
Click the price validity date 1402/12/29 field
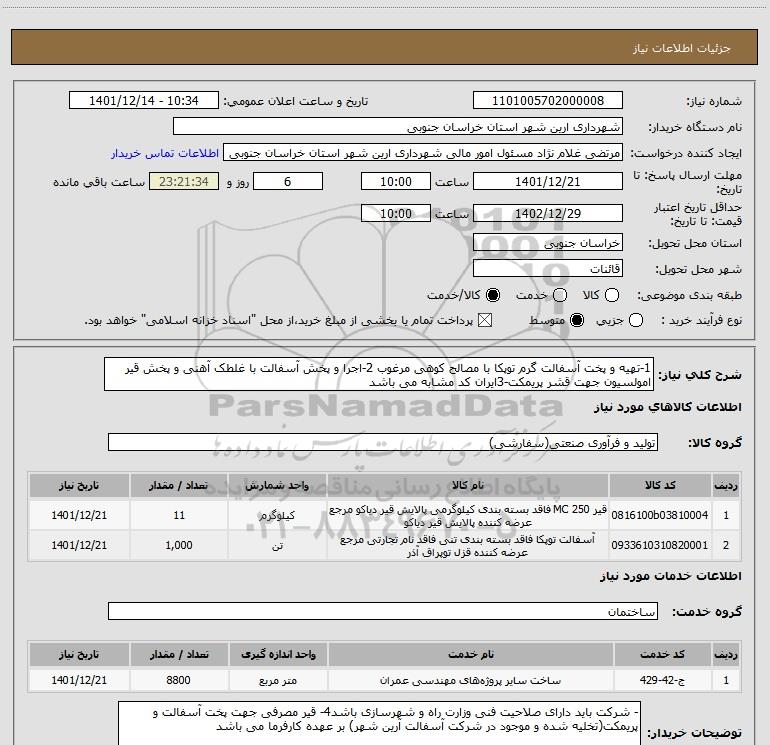tap(548, 213)
